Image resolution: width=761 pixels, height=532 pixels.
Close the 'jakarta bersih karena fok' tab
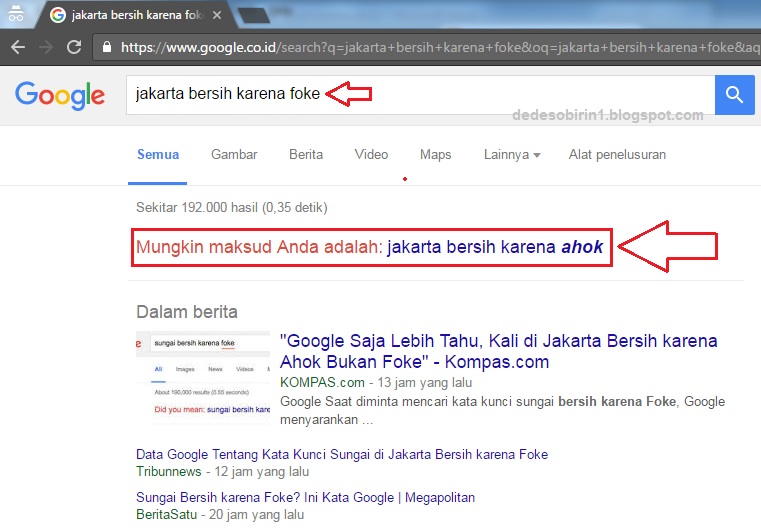tap(217, 15)
